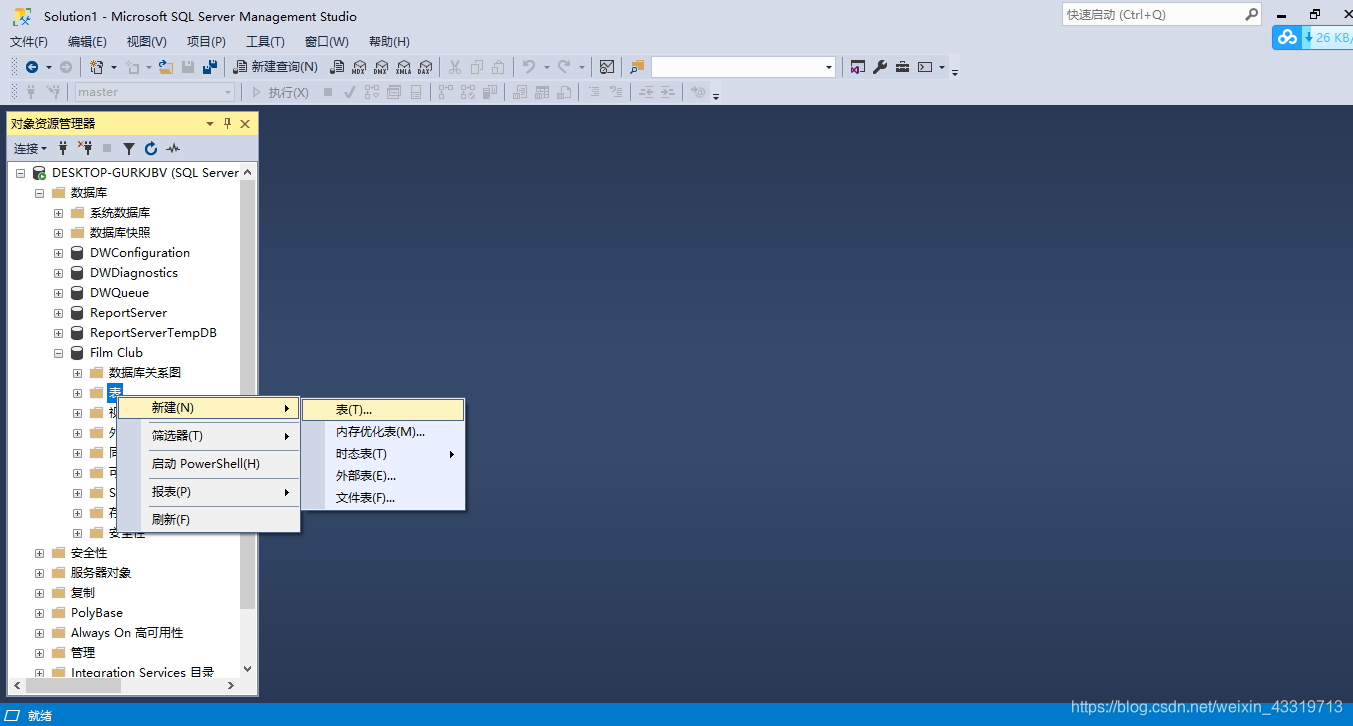Open the new project dropdown arrow
The height and width of the screenshot is (726, 1353).
[x=113, y=67]
